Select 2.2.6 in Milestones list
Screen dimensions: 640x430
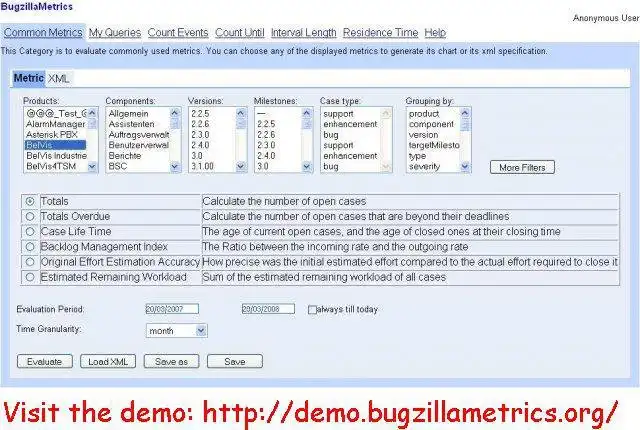coord(278,135)
